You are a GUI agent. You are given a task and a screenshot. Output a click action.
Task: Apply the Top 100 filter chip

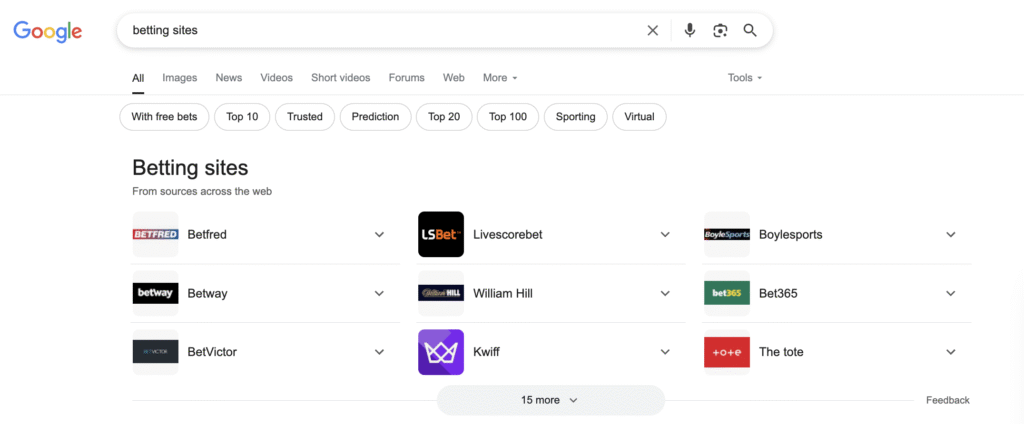pyautogui.click(x=508, y=117)
